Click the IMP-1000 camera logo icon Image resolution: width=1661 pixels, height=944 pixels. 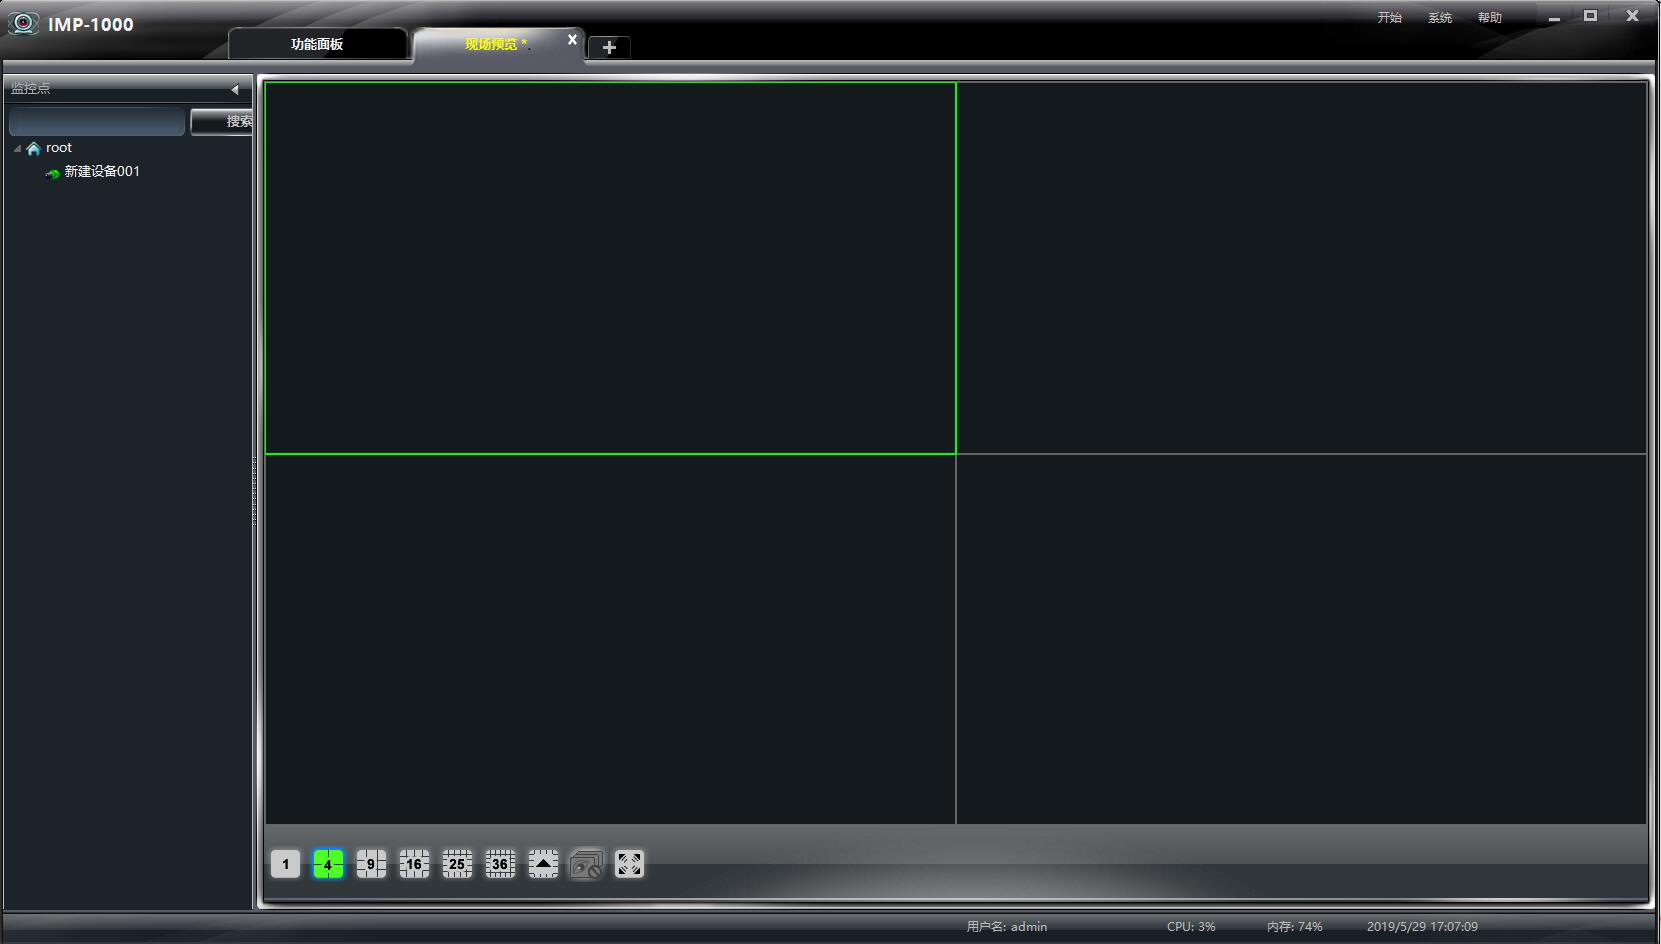tap(23, 23)
